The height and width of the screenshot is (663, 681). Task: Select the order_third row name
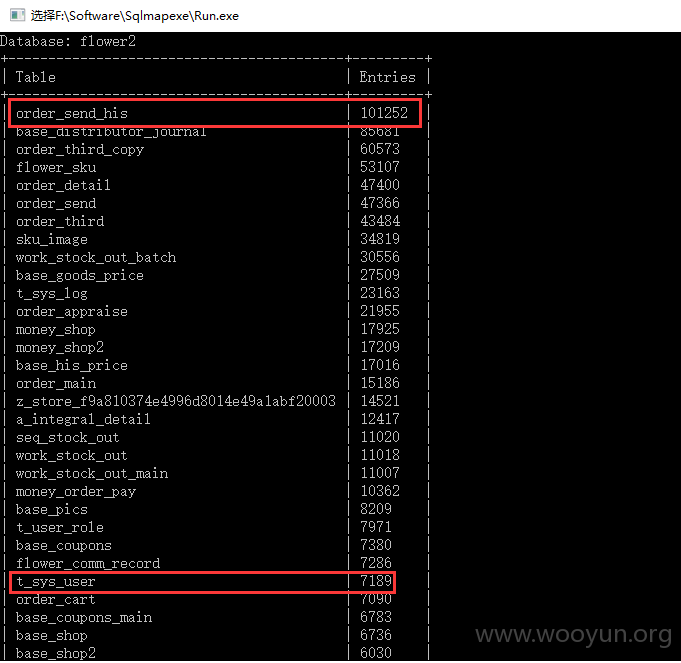tap(60, 221)
